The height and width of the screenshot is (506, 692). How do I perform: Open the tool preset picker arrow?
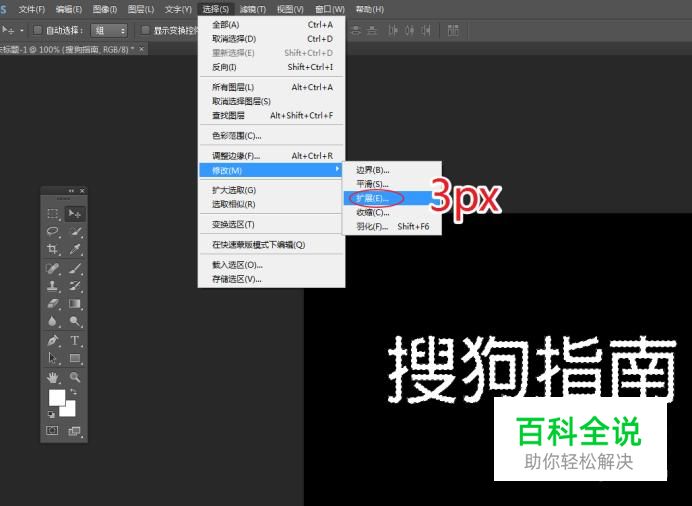(22, 31)
